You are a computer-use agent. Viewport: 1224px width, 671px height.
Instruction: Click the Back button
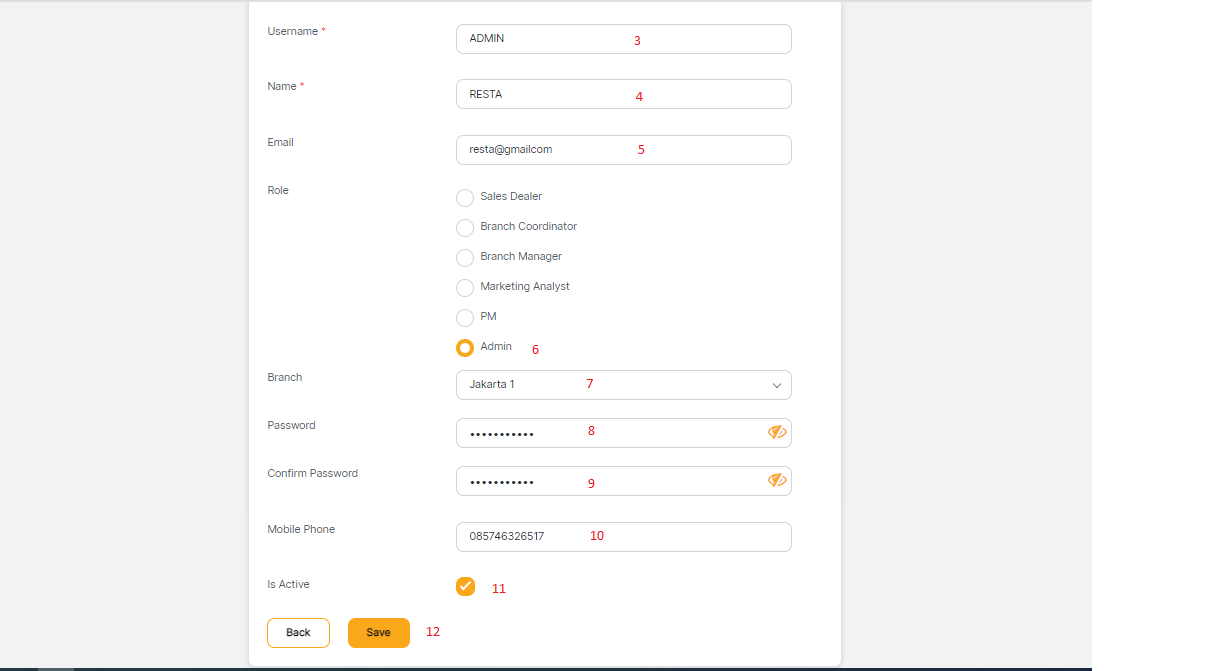click(x=298, y=633)
